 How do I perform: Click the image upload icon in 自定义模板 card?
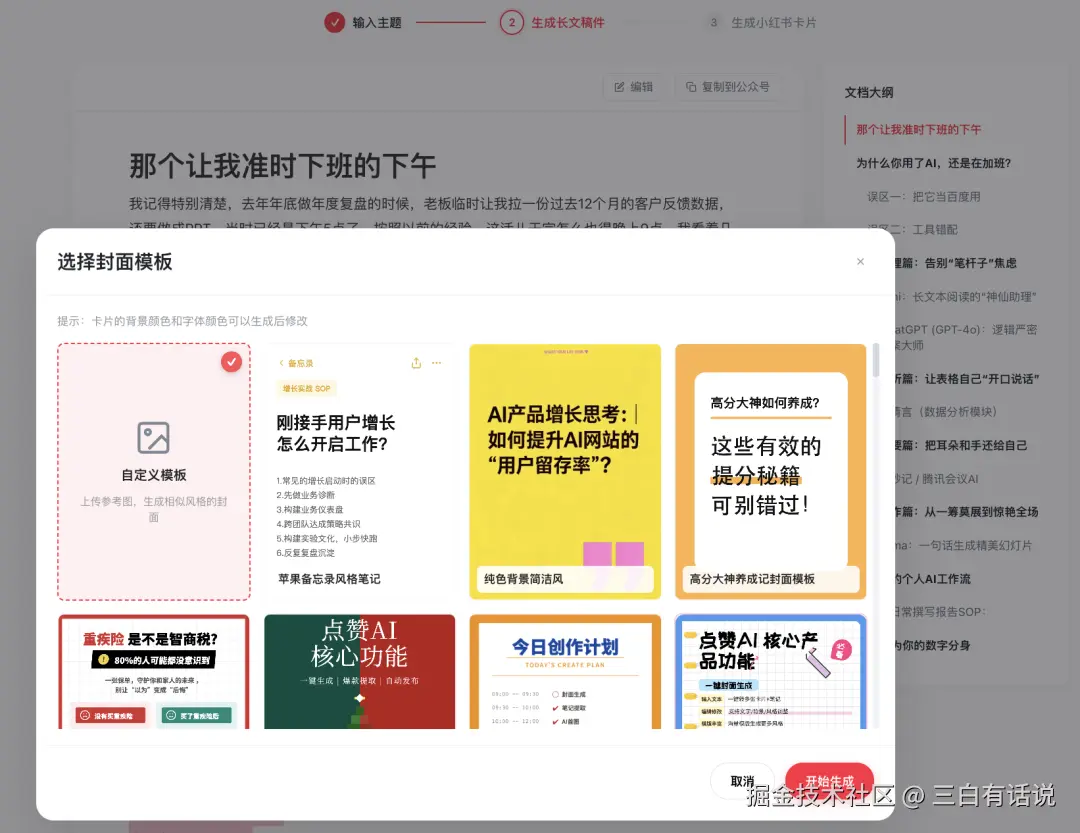click(x=153, y=437)
